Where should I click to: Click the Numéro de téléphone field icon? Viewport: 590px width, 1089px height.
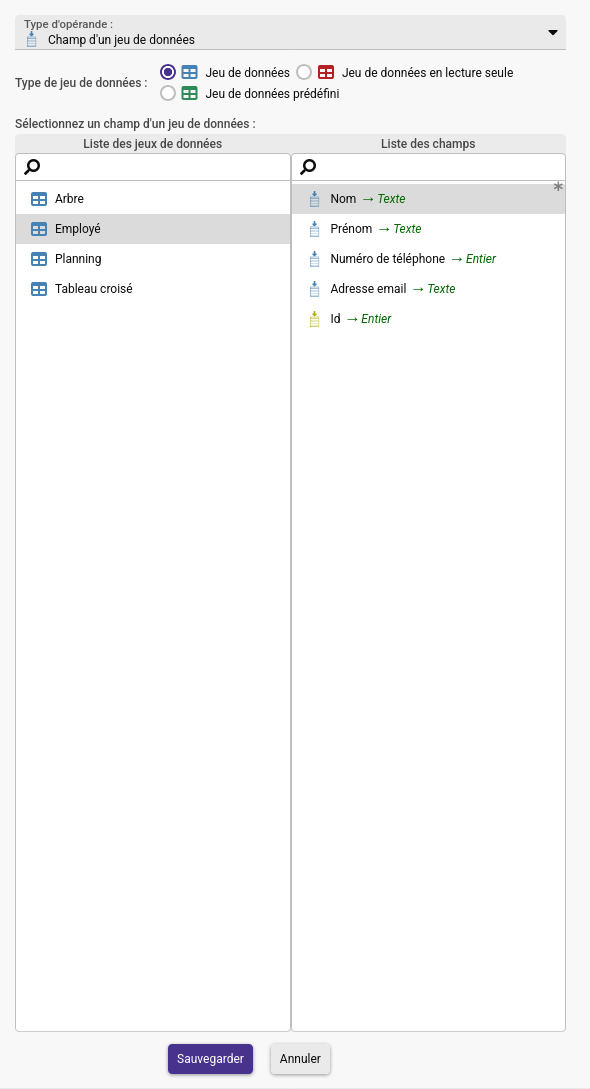click(314, 258)
